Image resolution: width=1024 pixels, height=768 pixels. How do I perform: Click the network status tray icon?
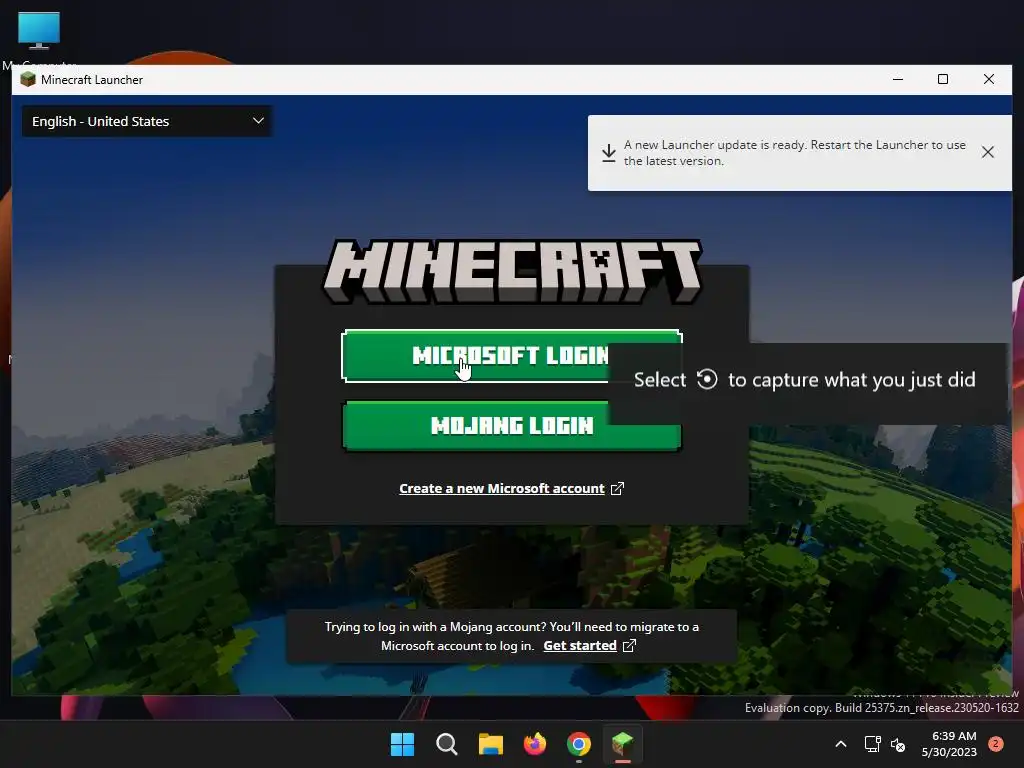[x=872, y=744]
